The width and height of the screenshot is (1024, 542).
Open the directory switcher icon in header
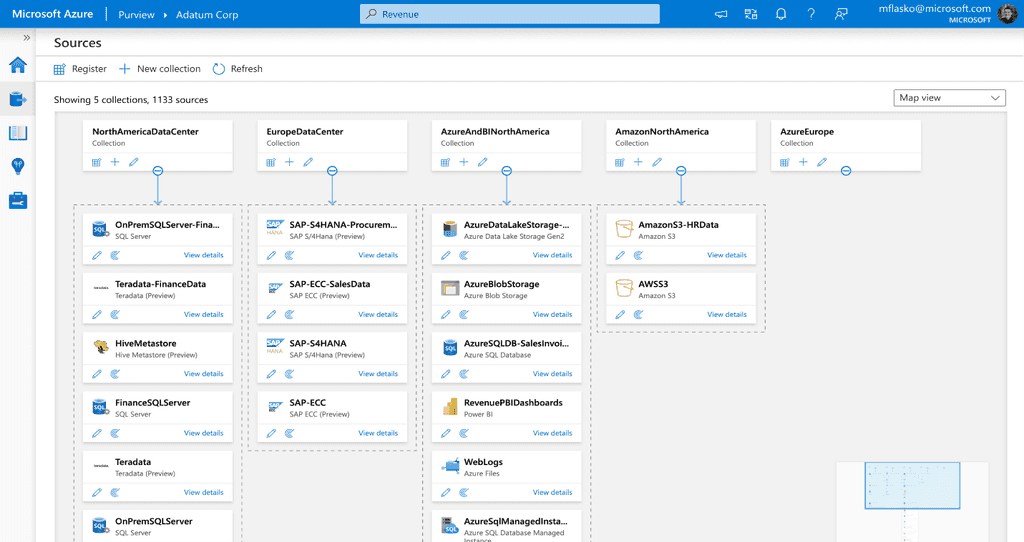751,14
